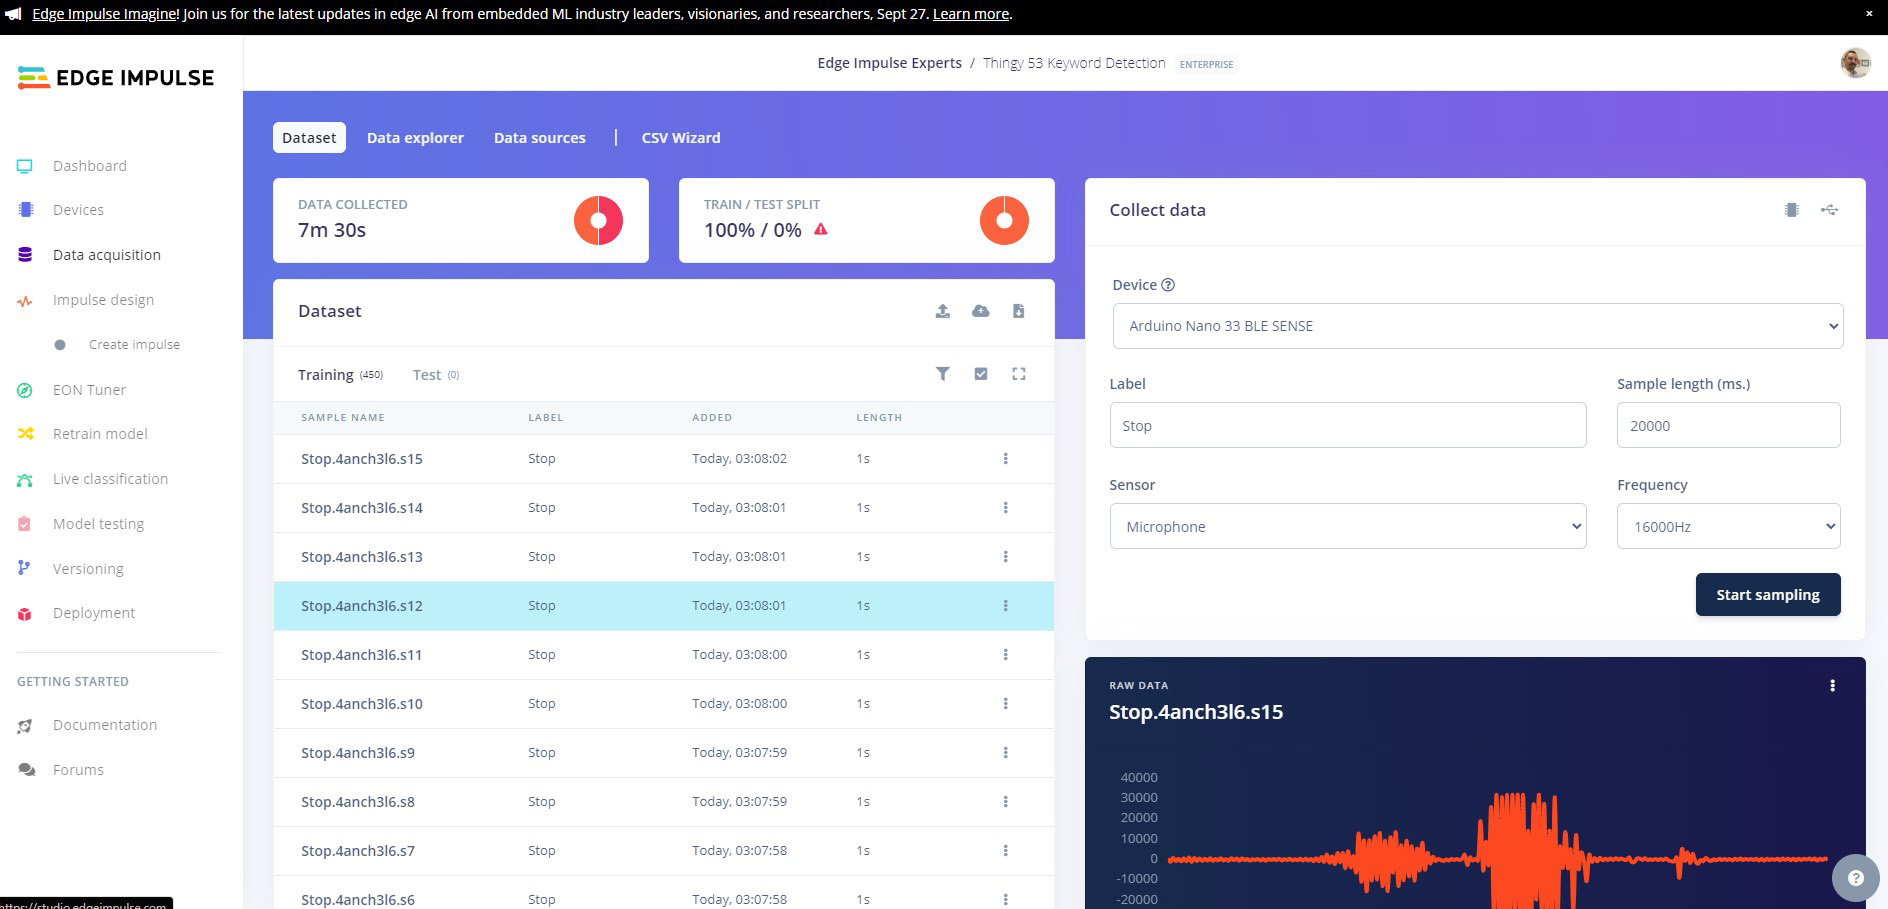This screenshot has height=909, width=1888.
Task: Open the Frequency 16000Hz dropdown
Action: (1728, 526)
